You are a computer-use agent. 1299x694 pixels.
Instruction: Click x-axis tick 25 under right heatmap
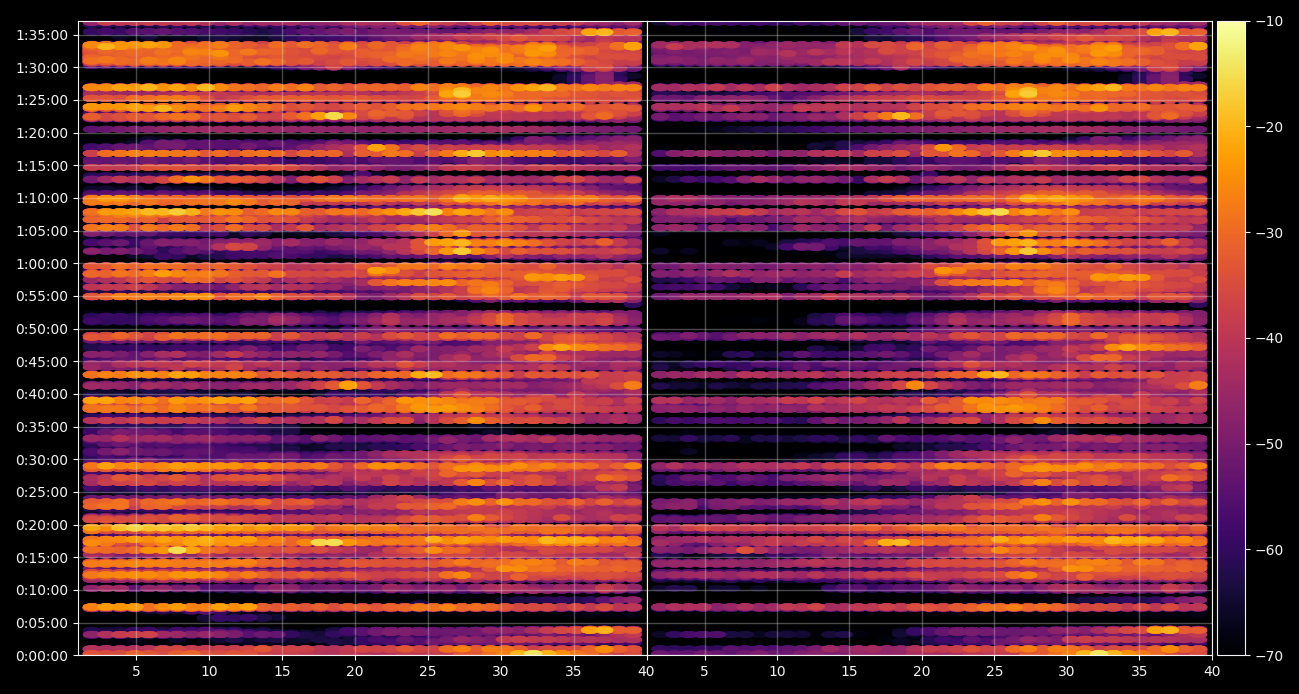pos(994,672)
